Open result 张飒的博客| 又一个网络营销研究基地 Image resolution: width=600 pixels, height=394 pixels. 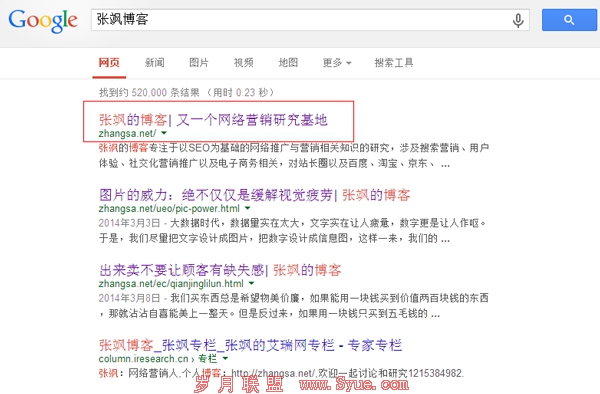tap(213, 120)
